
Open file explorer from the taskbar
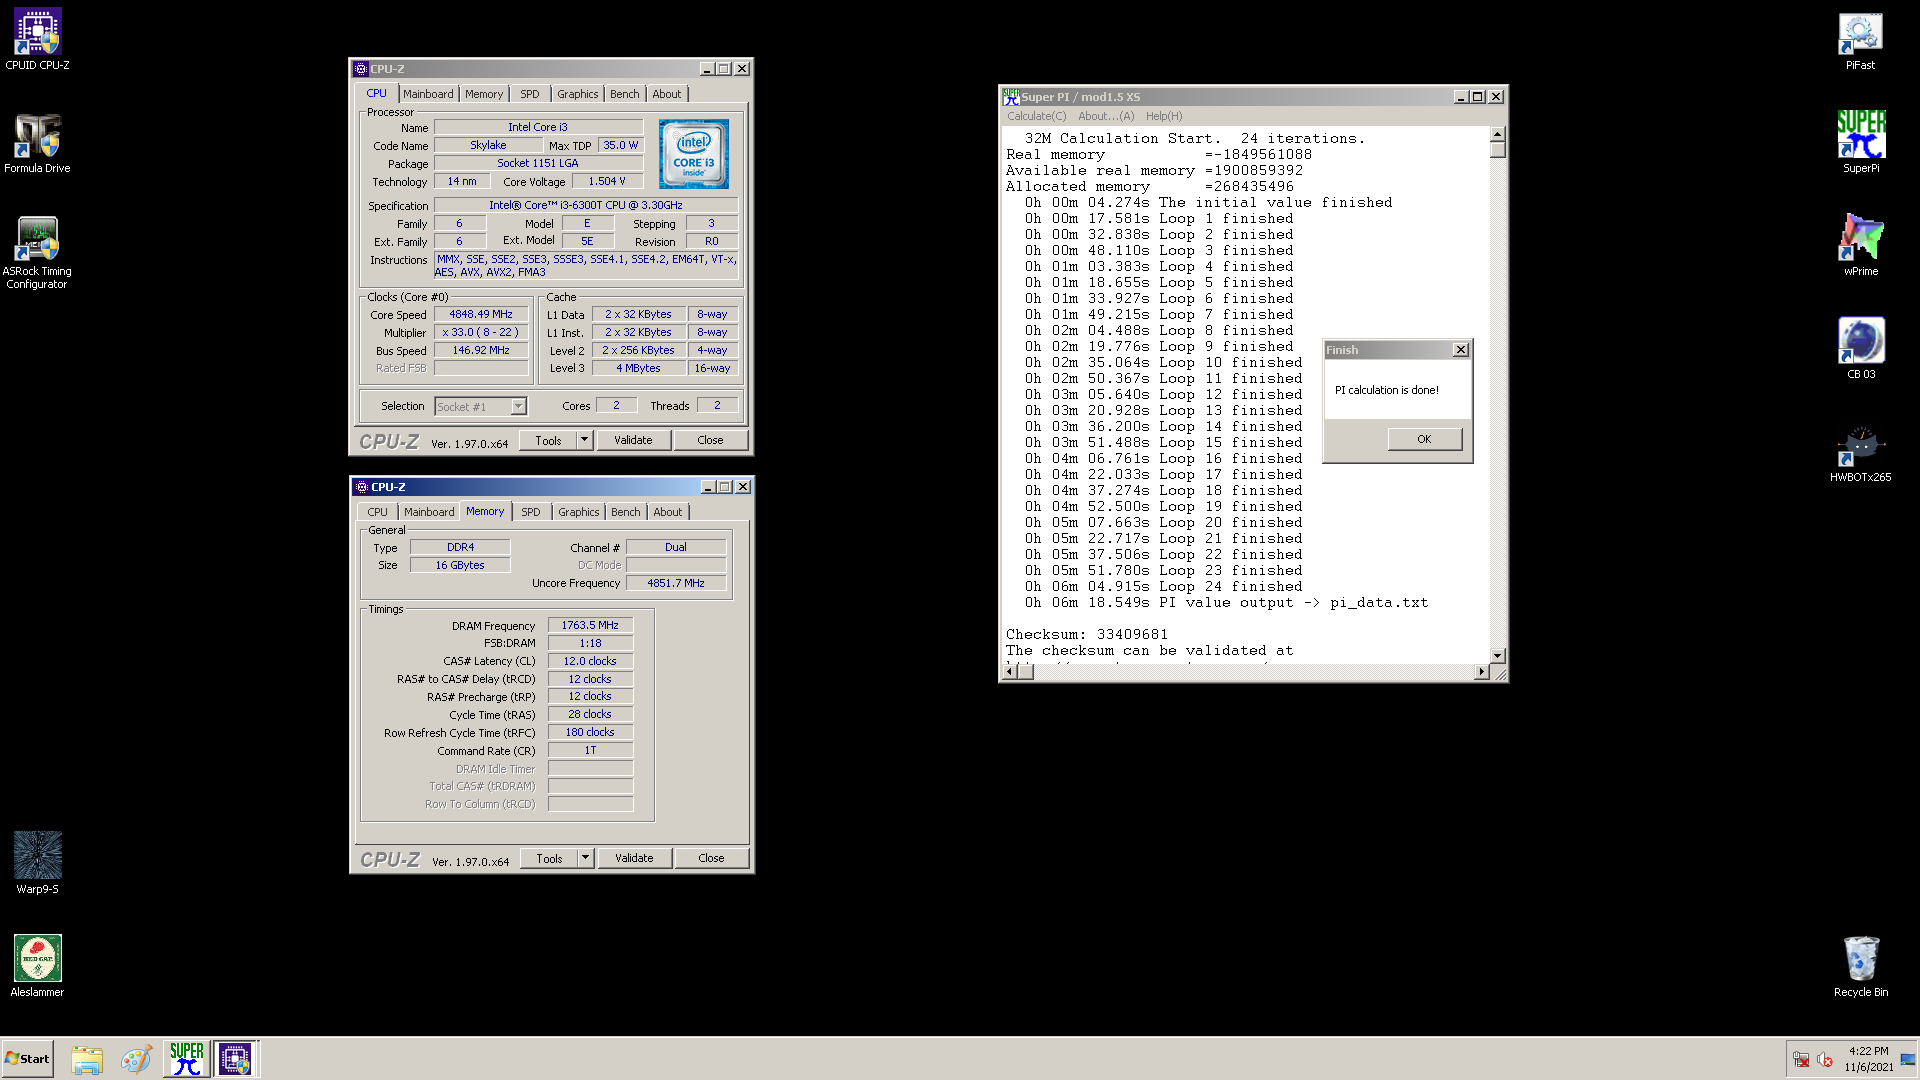[x=87, y=1059]
